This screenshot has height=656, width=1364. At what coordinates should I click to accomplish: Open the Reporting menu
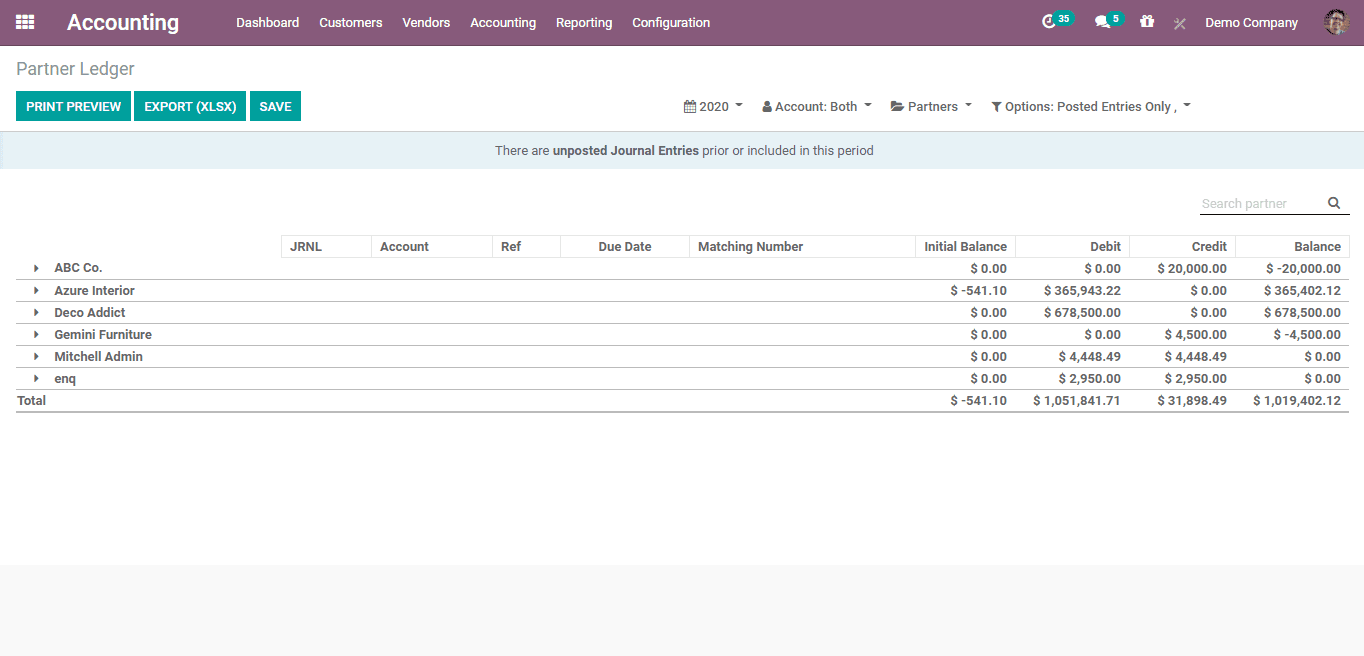tap(584, 22)
